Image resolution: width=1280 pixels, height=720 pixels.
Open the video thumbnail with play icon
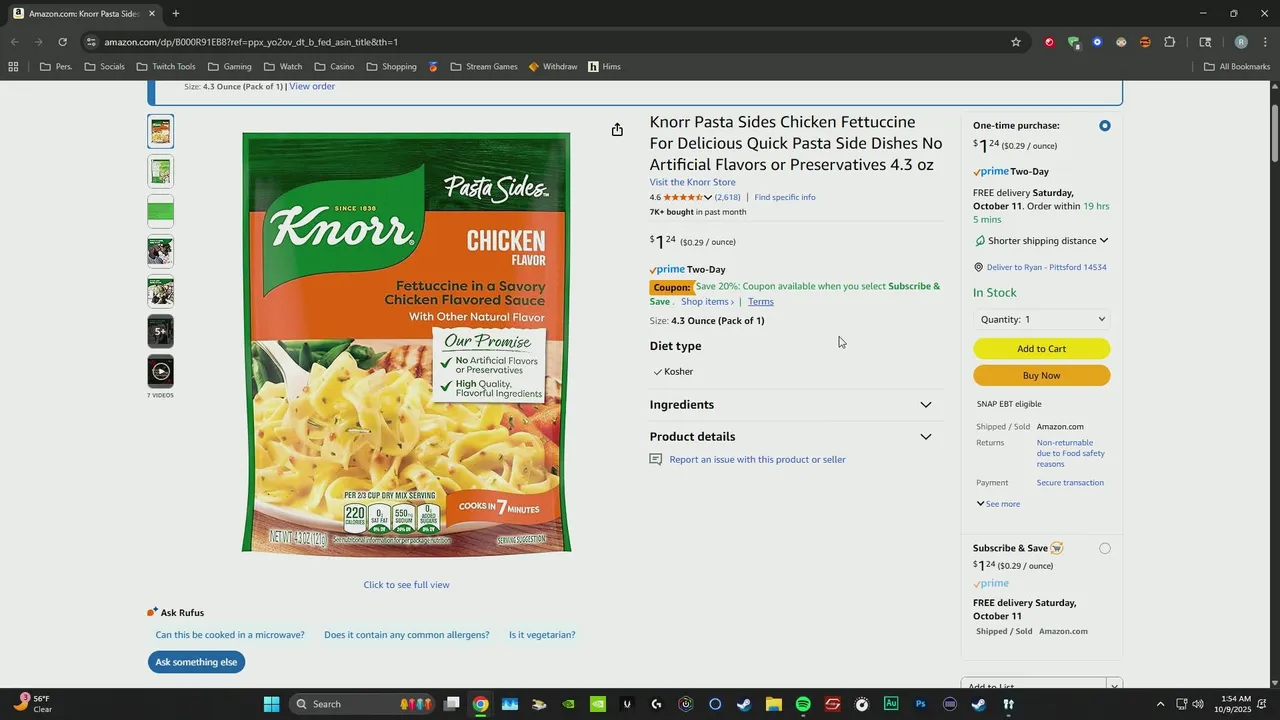pos(161,372)
